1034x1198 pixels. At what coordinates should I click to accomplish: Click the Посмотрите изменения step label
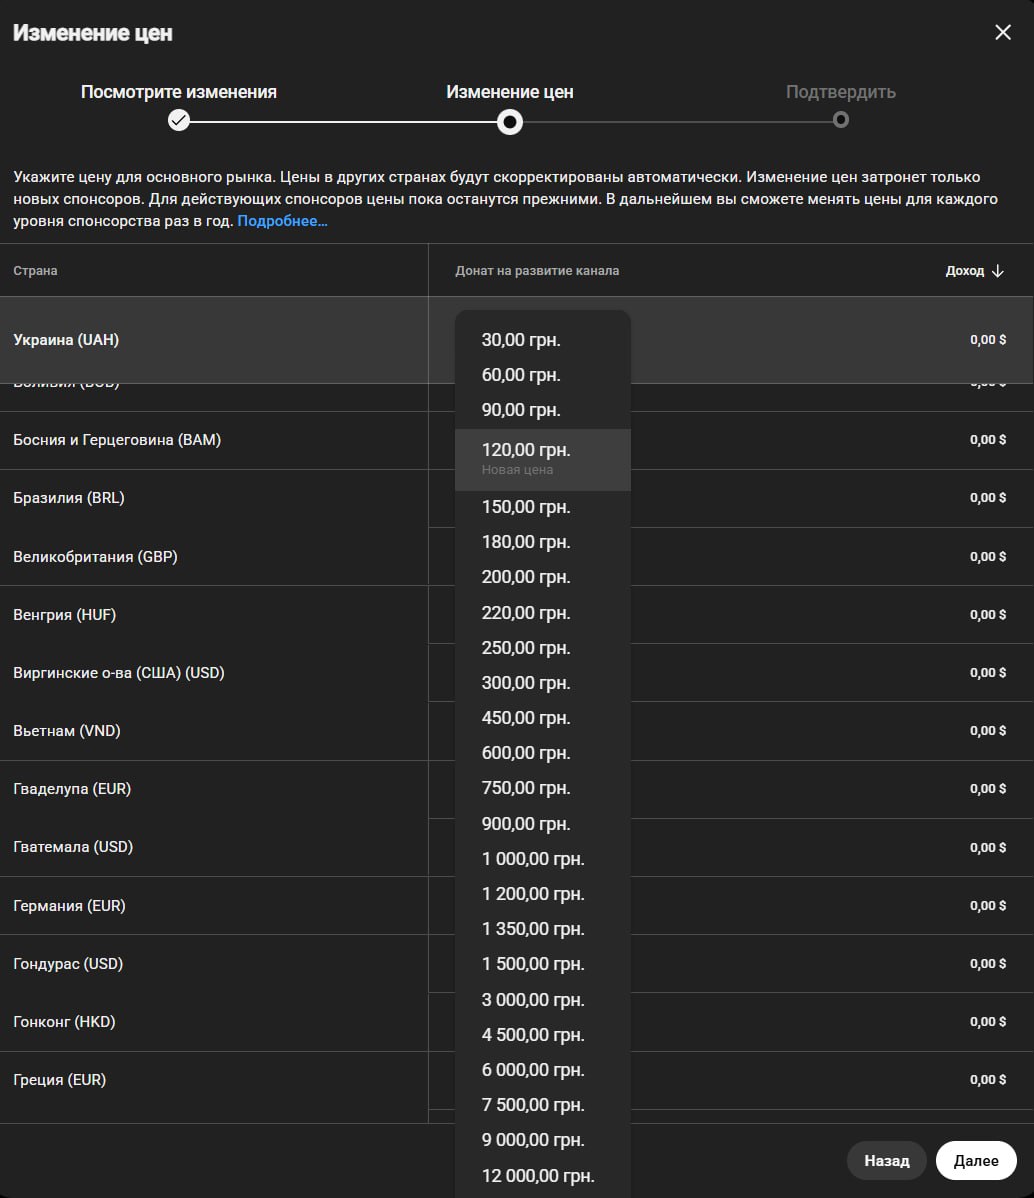pyautogui.click(x=179, y=92)
